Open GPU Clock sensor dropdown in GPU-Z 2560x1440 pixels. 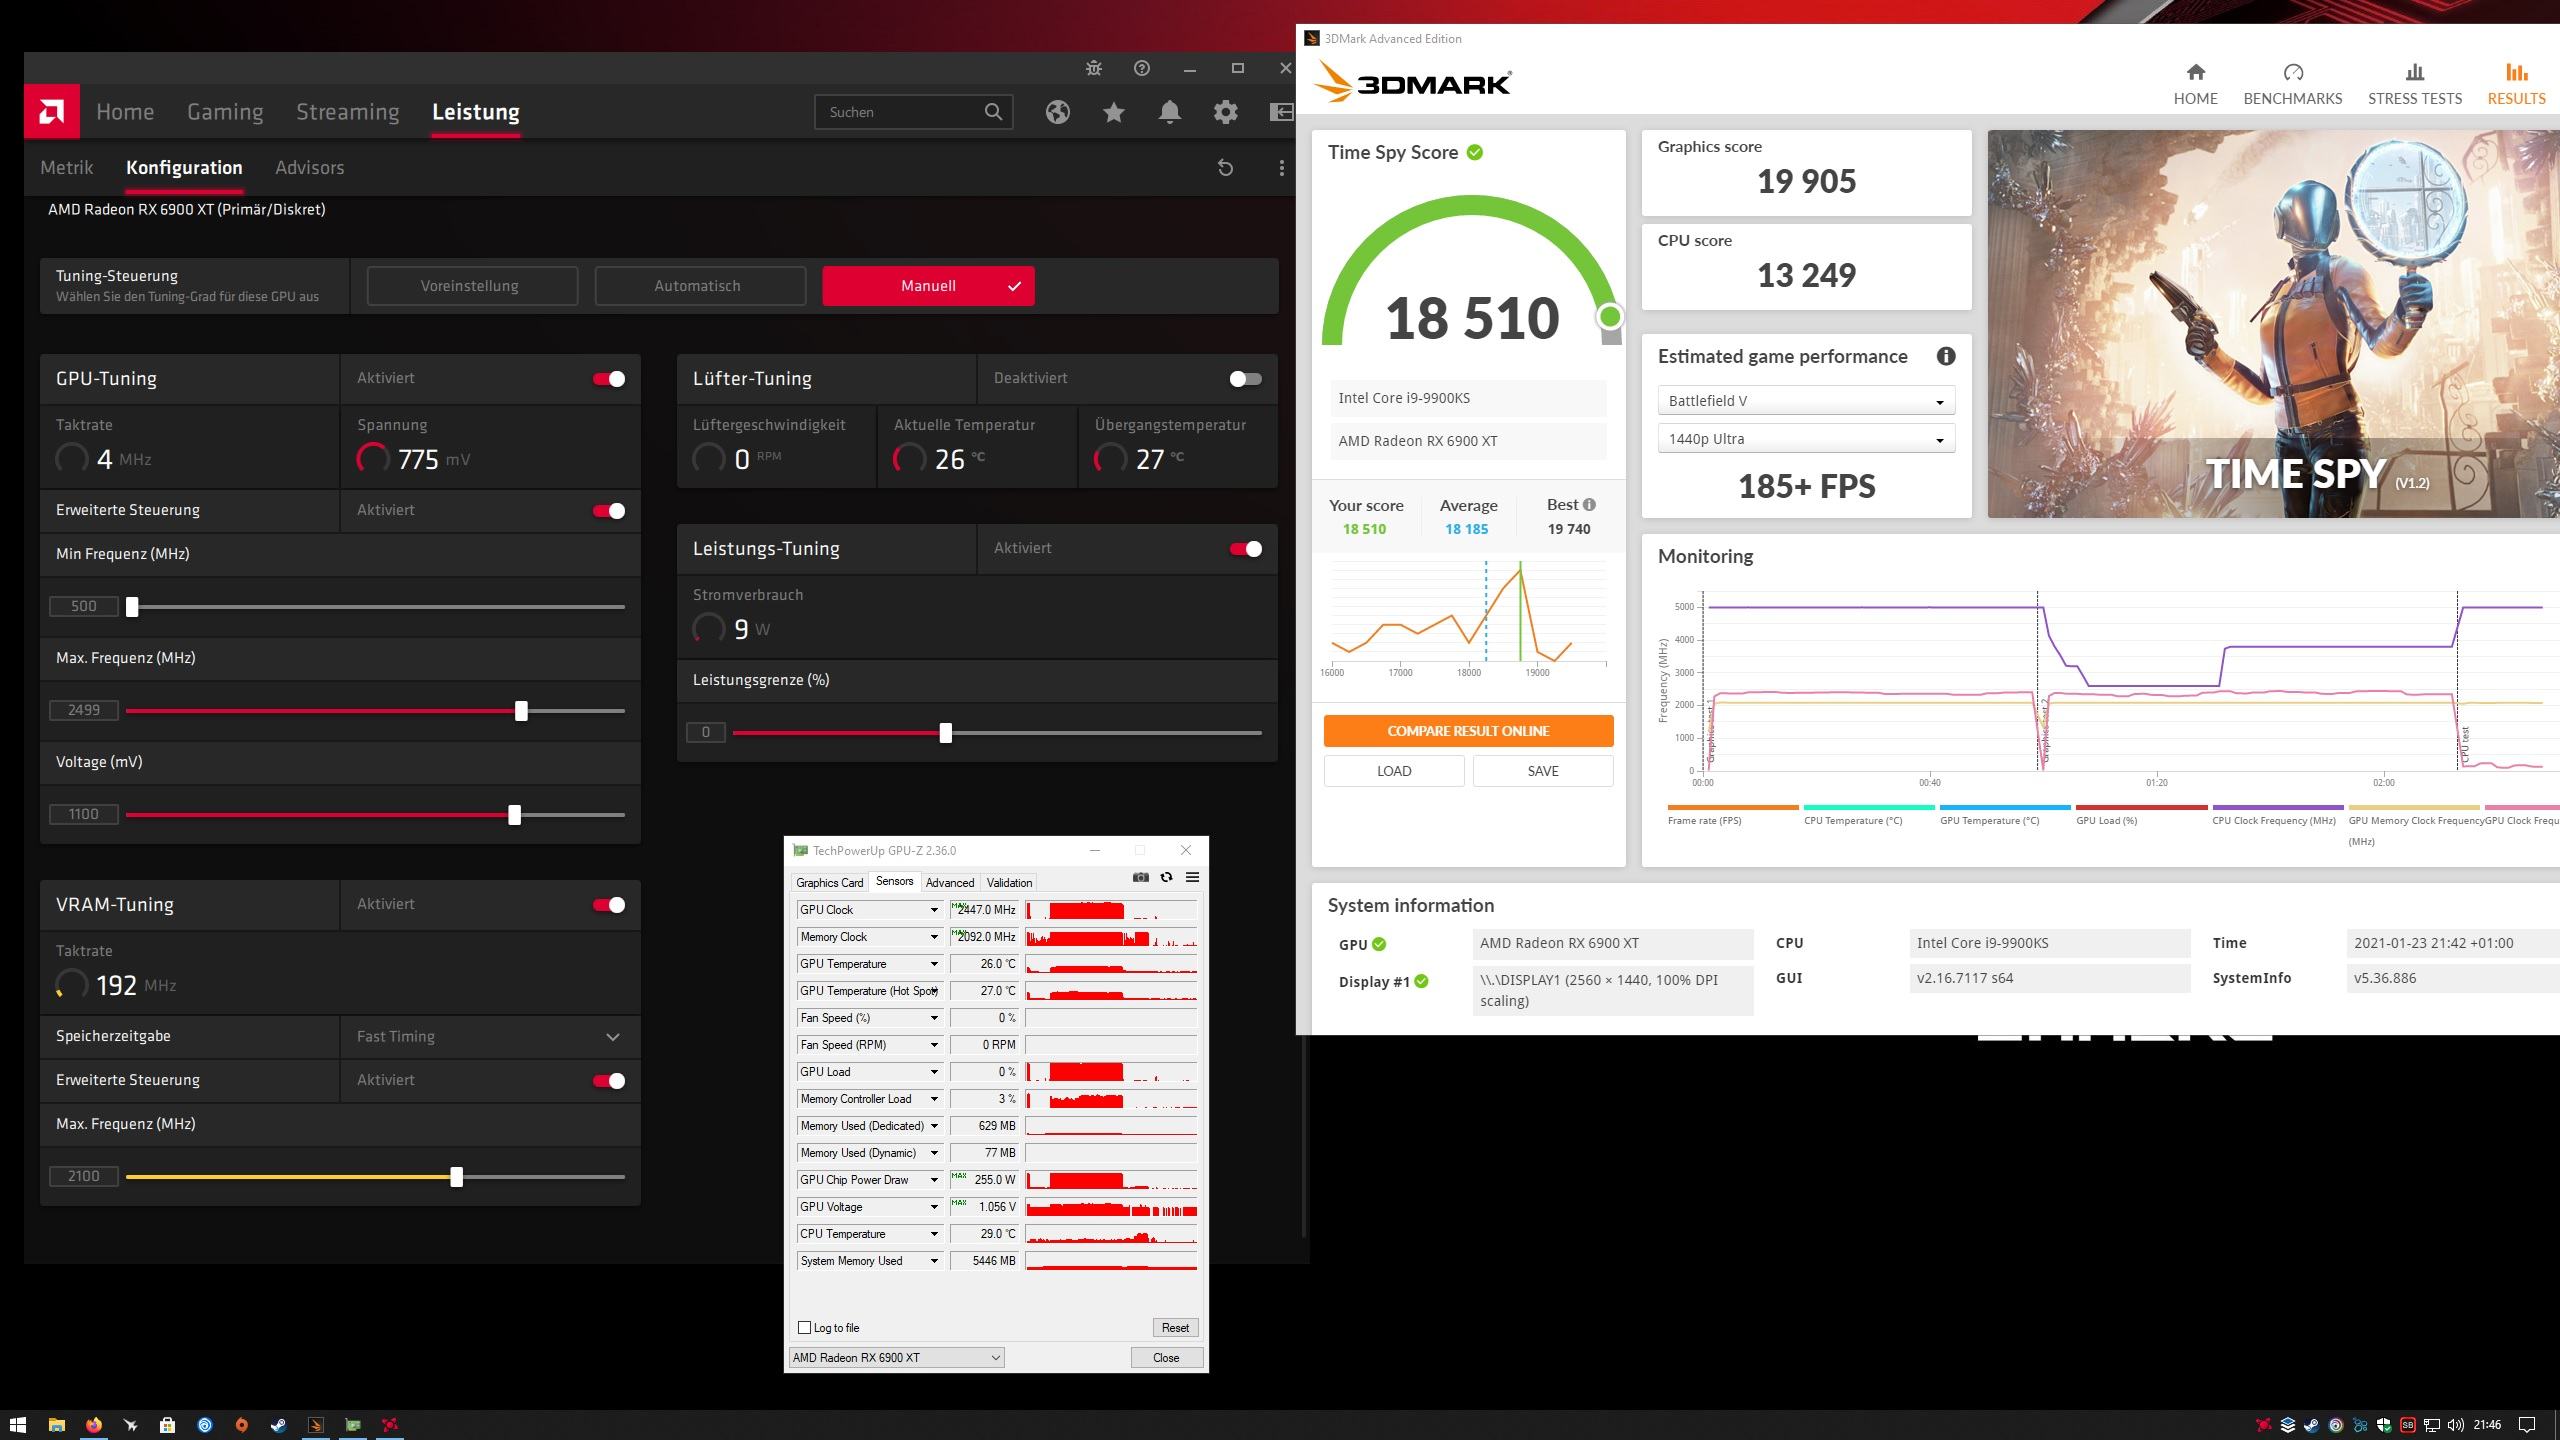pyautogui.click(x=934, y=910)
